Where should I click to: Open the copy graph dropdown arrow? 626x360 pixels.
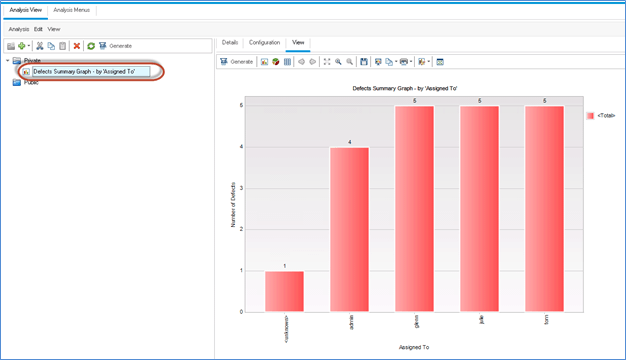click(x=396, y=62)
